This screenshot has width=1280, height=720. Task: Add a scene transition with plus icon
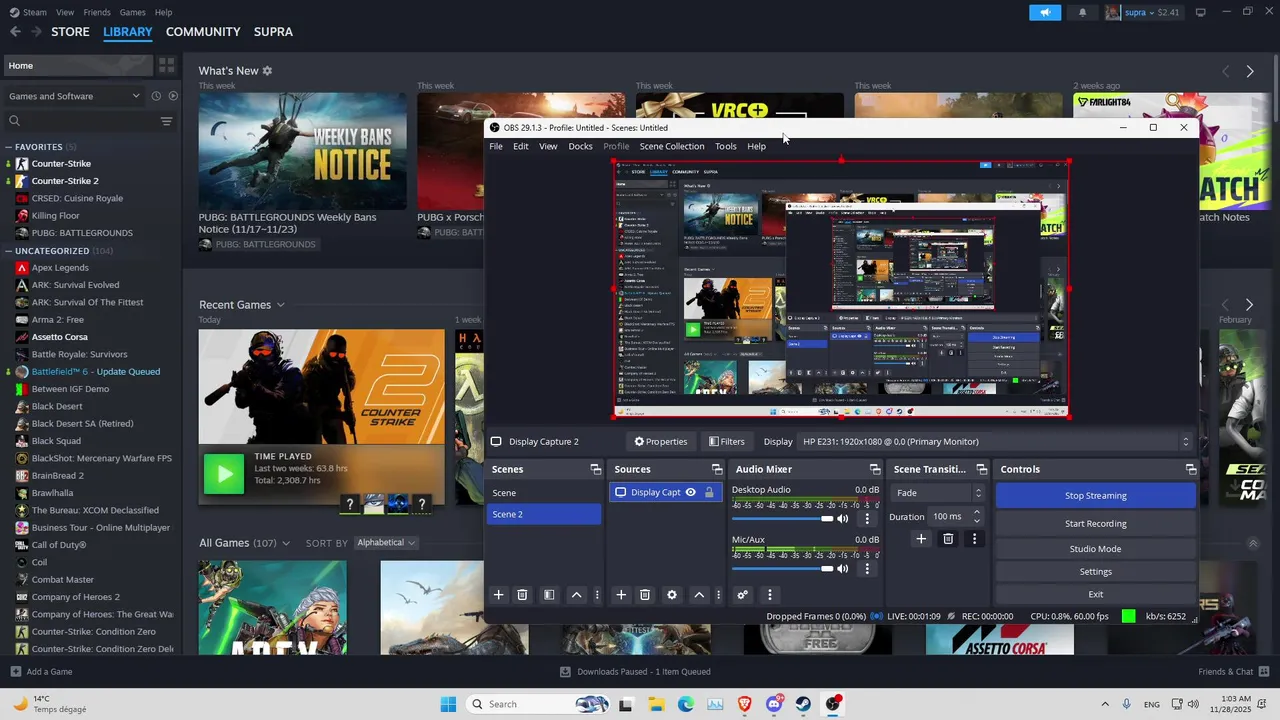(921, 539)
